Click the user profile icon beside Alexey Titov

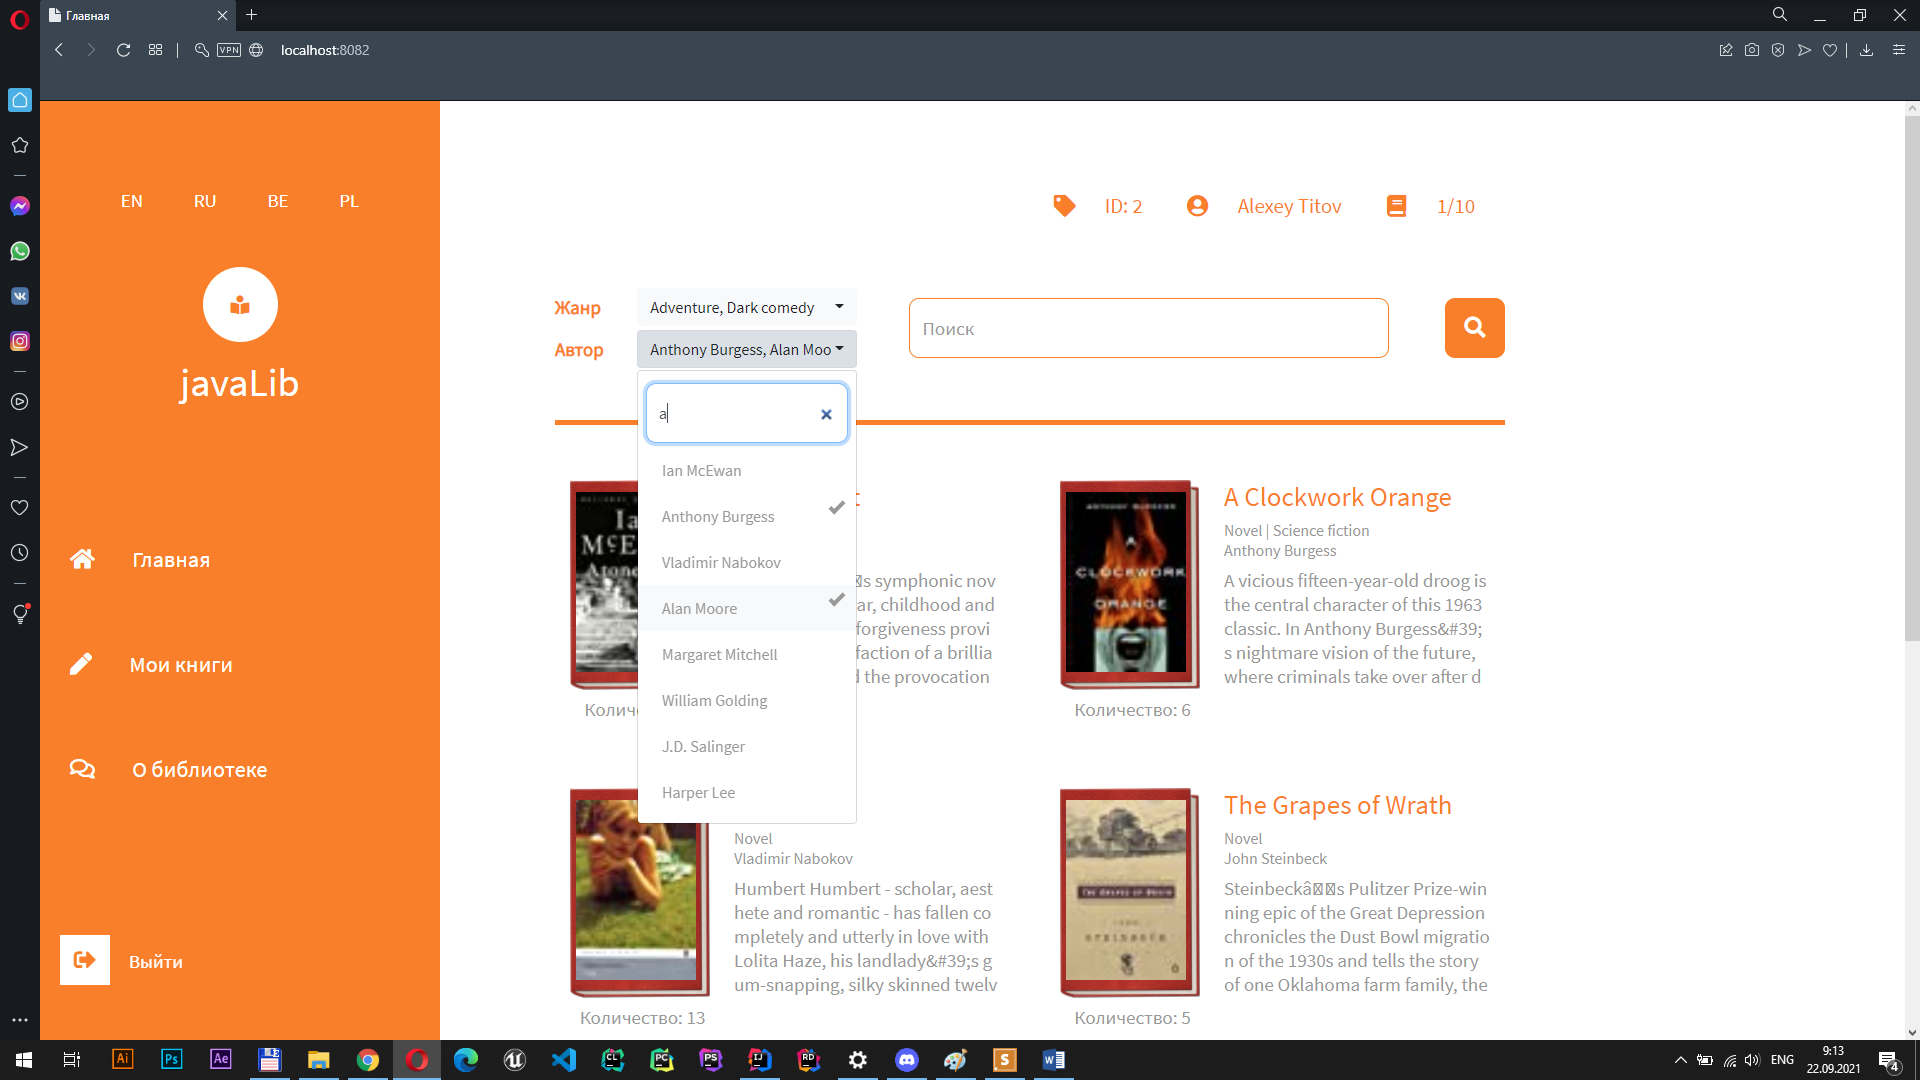(1197, 206)
